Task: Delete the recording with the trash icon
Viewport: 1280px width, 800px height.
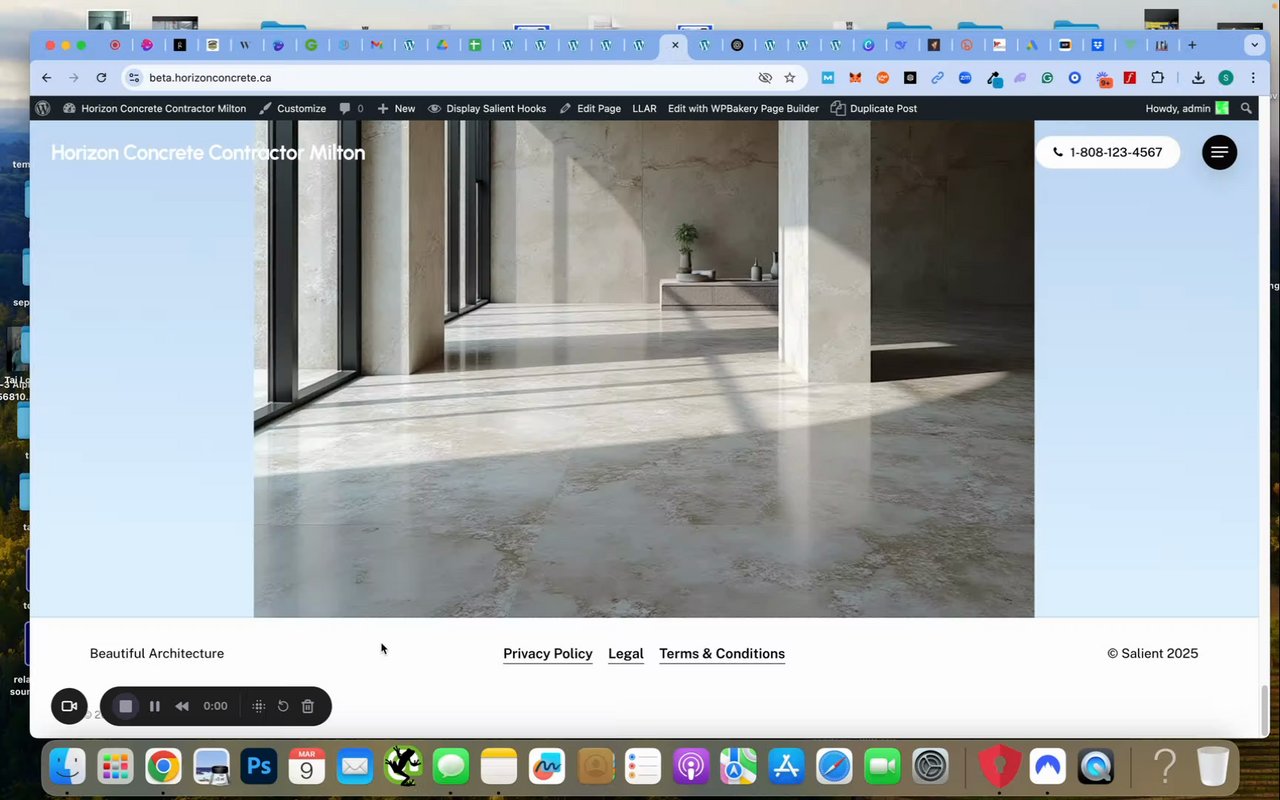Action: pyautogui.click(x=308, y=706)
